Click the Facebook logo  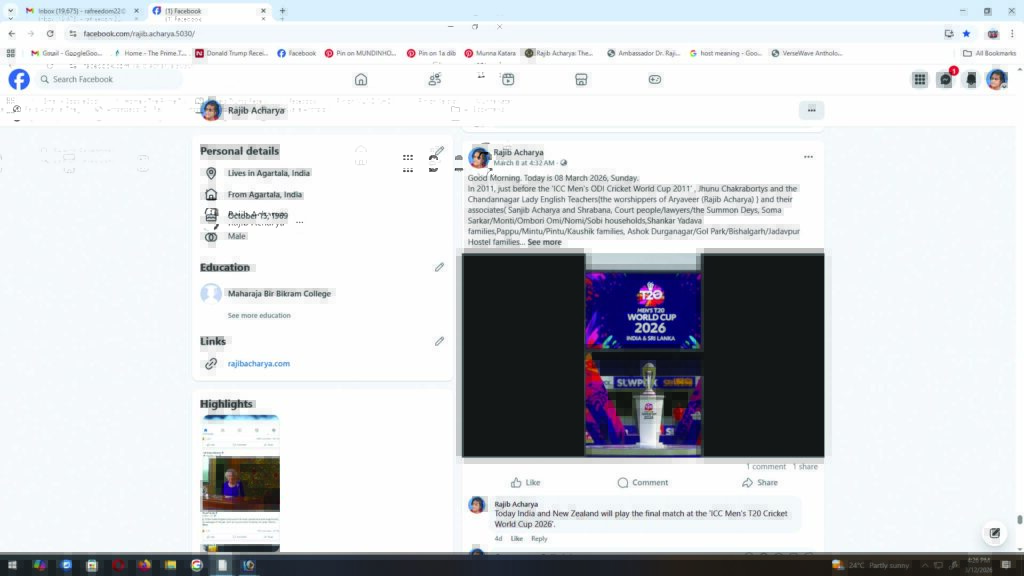(x=19, y=80)
